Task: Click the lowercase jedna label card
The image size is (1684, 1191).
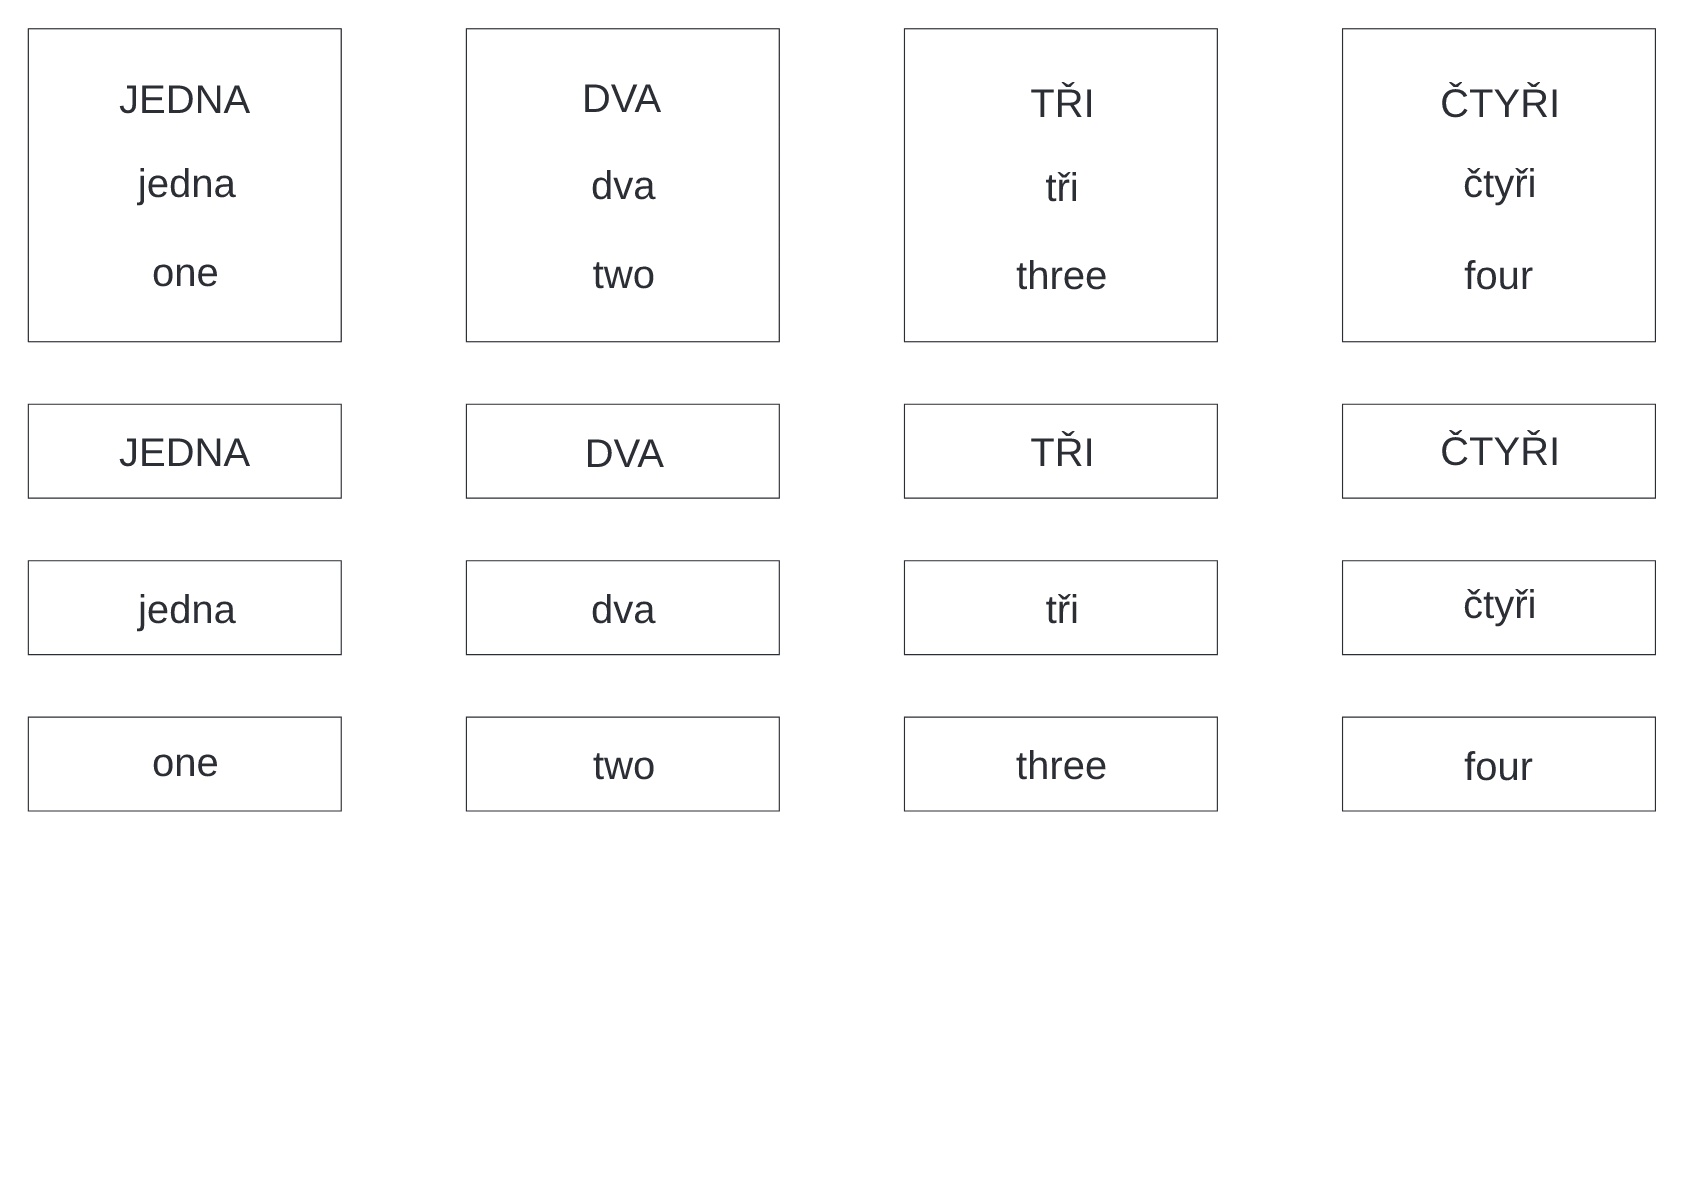Action: [184, 607]
